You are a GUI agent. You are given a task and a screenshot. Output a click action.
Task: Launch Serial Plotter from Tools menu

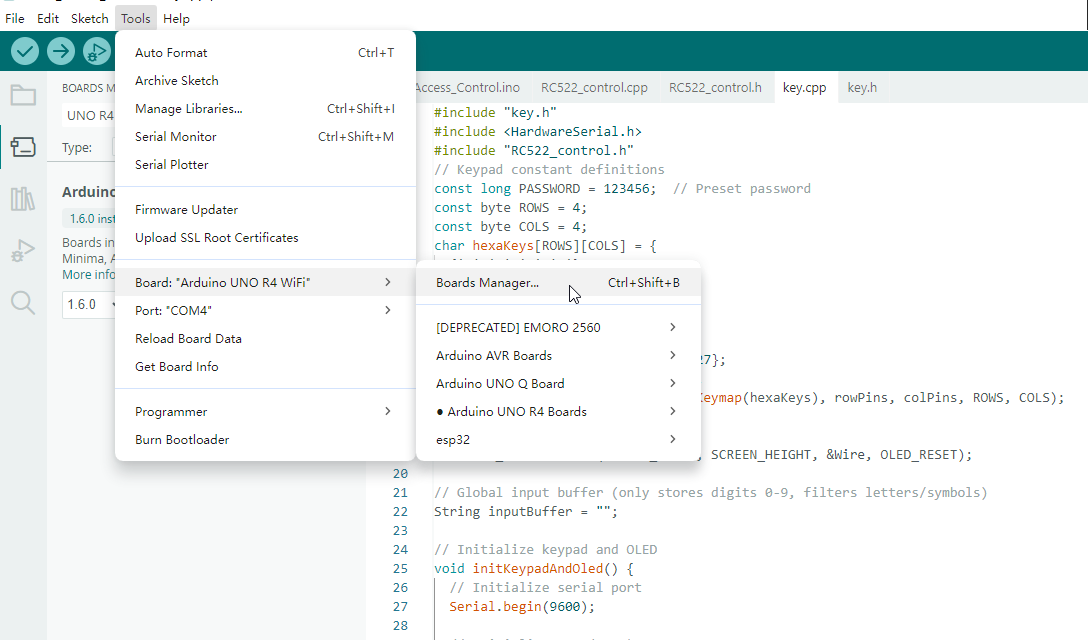tap(265, 165)
